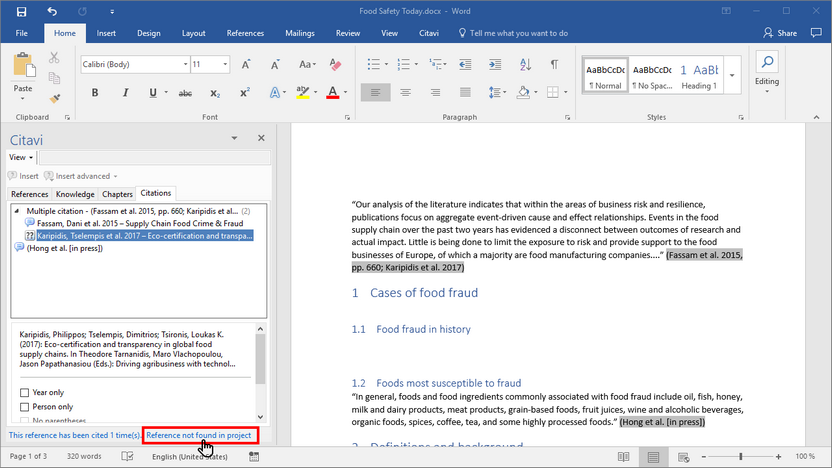The height and width of the screenshot is (468, 832).
Task: Sort paragraphs with the A-Z icon
Action: coord(525,65)
